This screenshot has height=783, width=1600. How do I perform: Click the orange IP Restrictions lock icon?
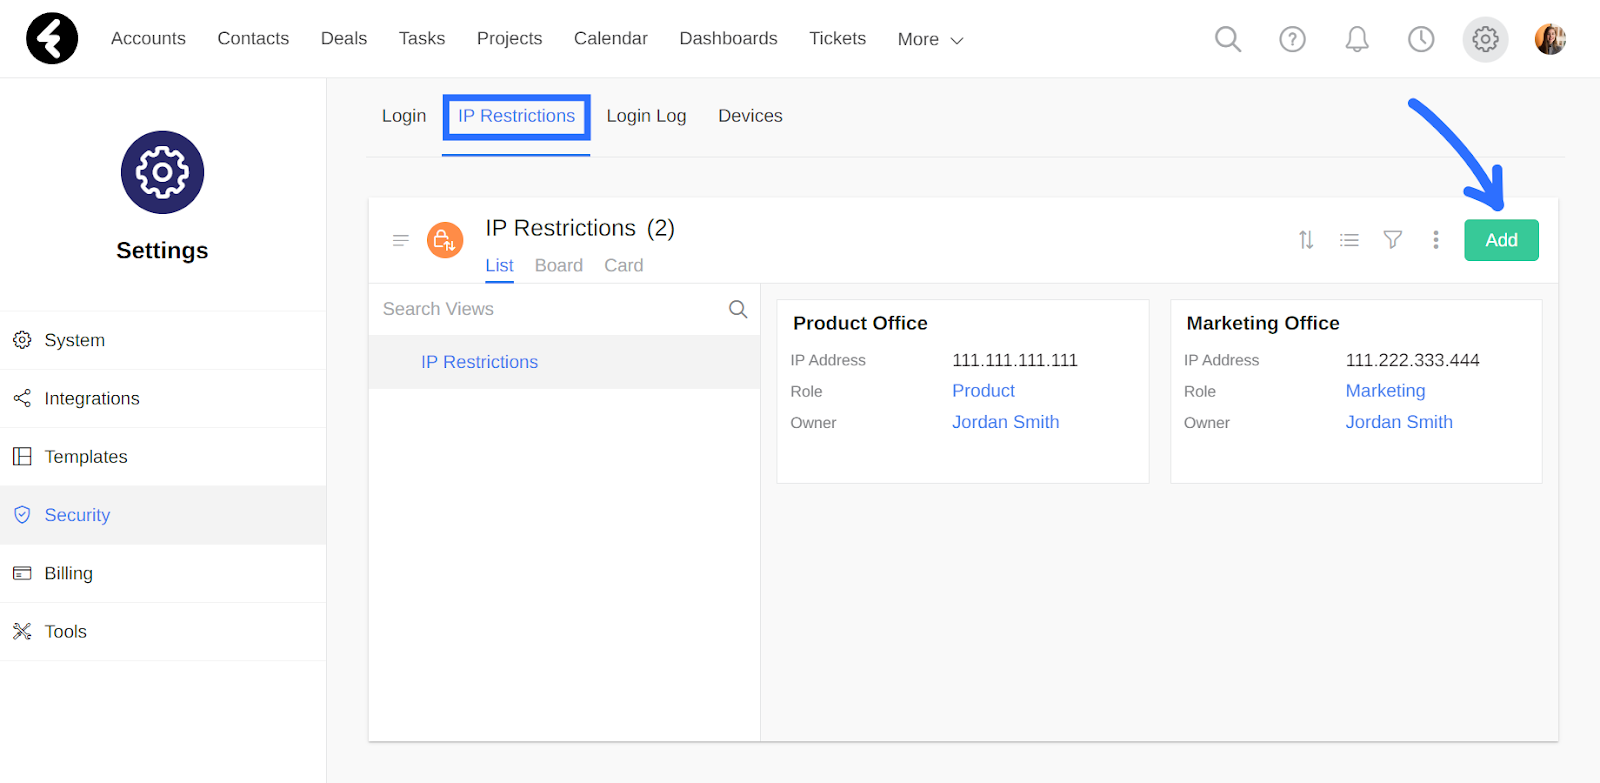click(445, 240)
